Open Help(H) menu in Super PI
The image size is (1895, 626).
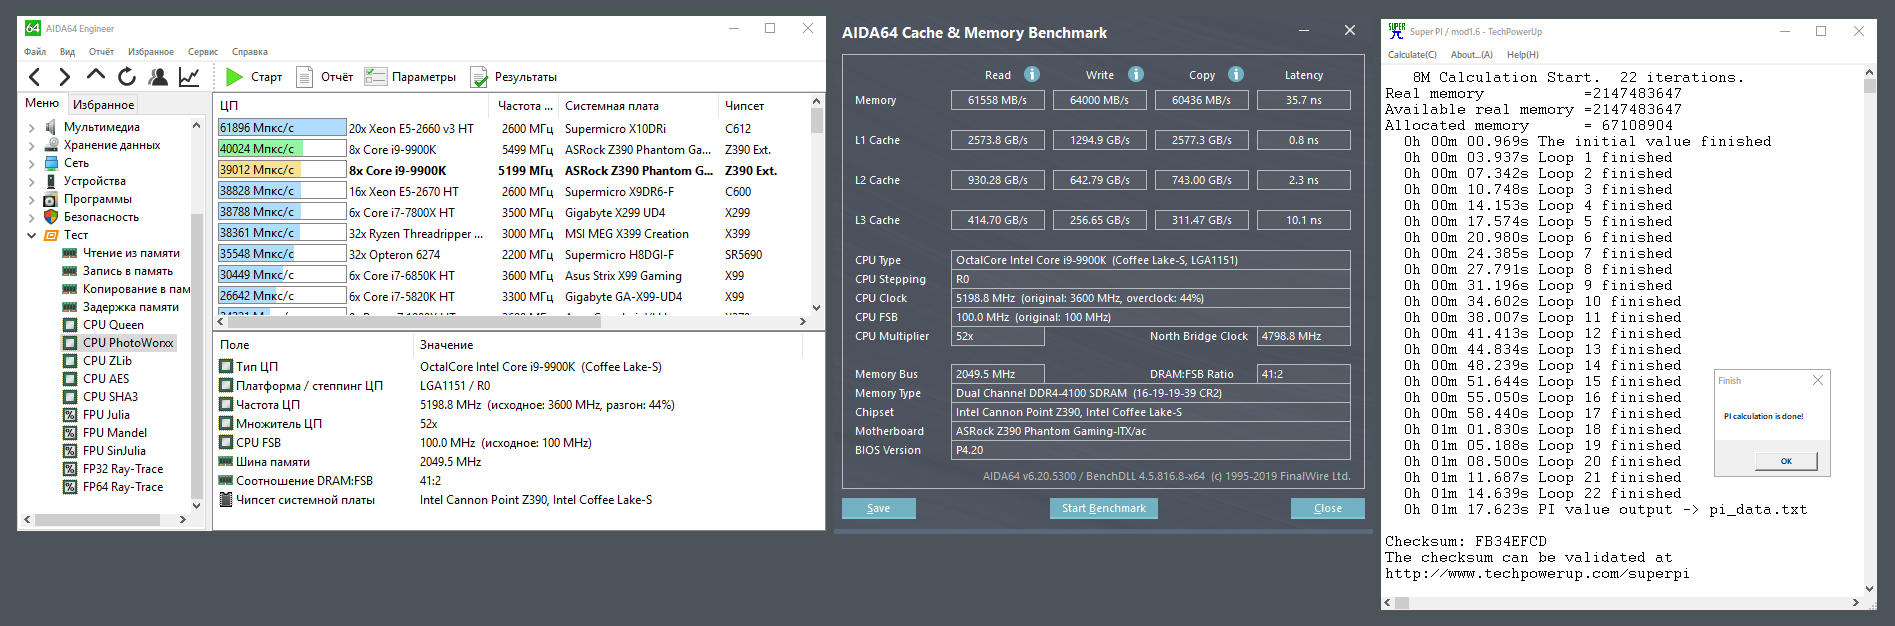coord(1523,55)
